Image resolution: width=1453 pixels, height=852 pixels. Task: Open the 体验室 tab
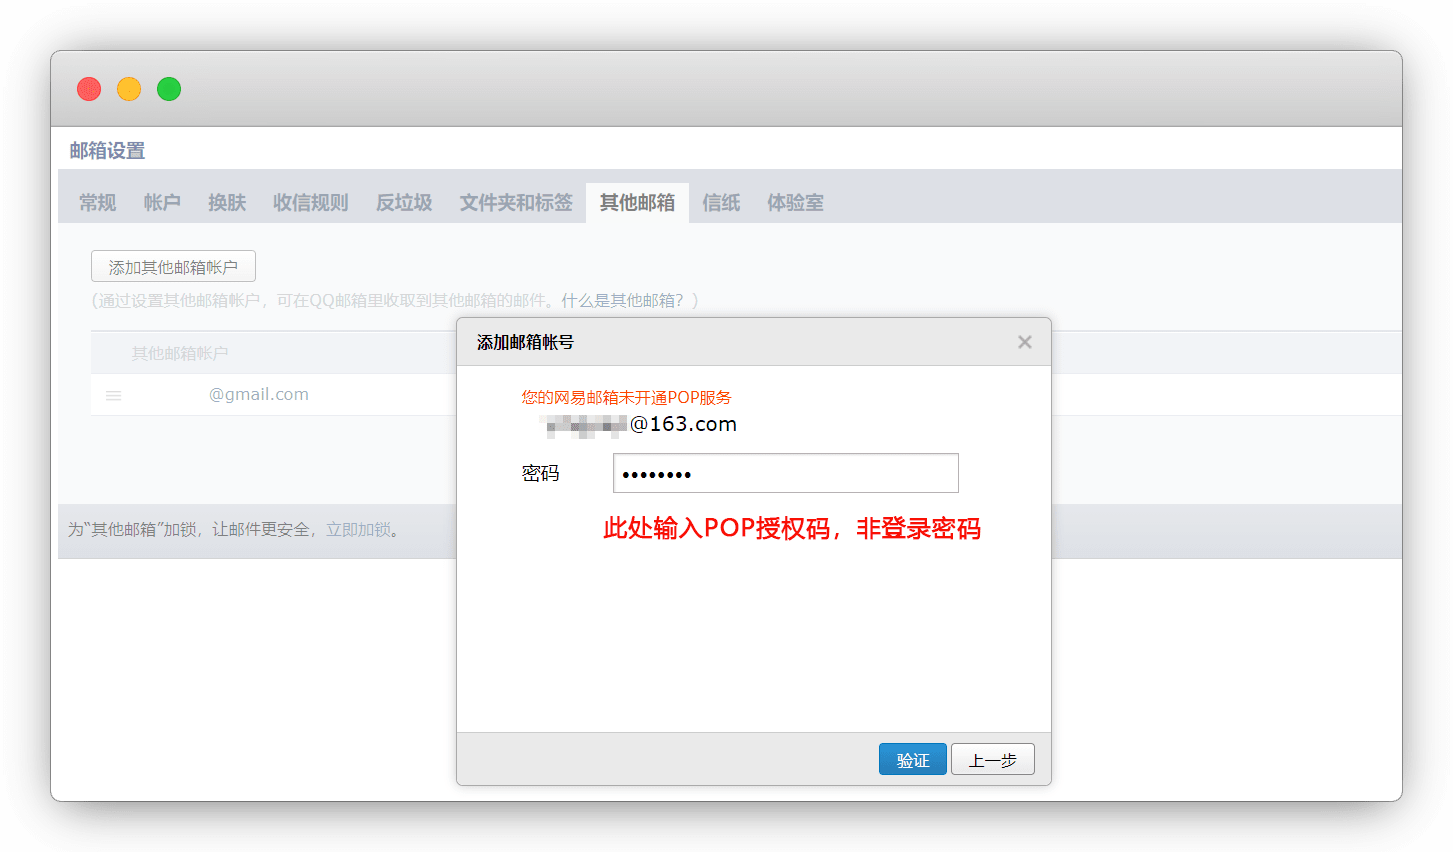pos(795,203)
